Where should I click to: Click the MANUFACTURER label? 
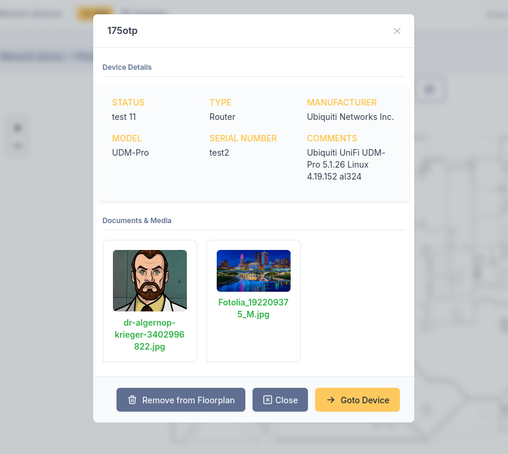click(342, 102)
